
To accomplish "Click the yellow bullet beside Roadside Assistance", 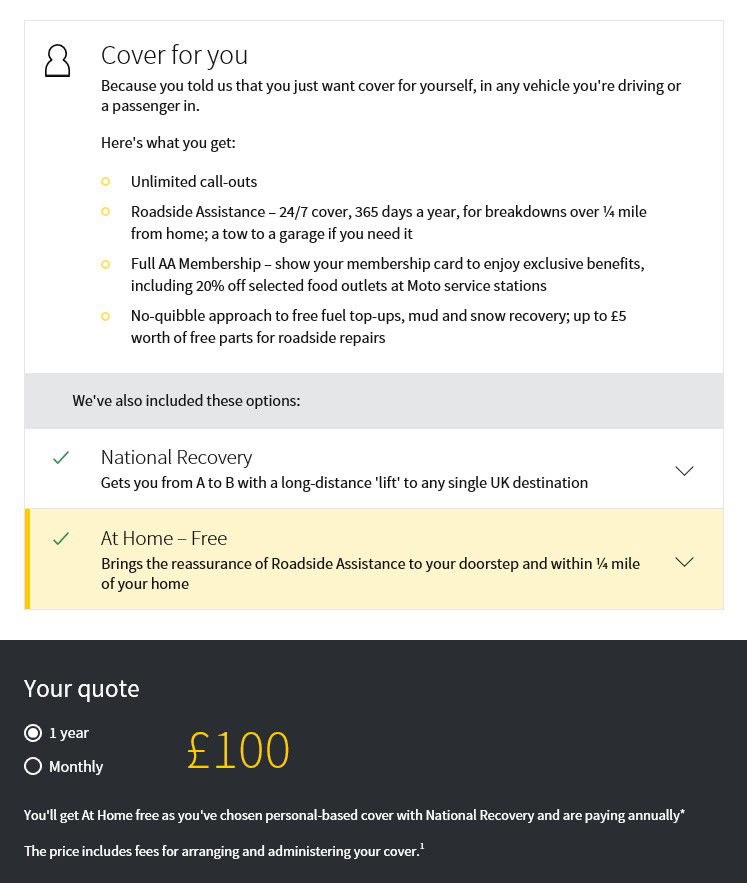I will [105, 211].
